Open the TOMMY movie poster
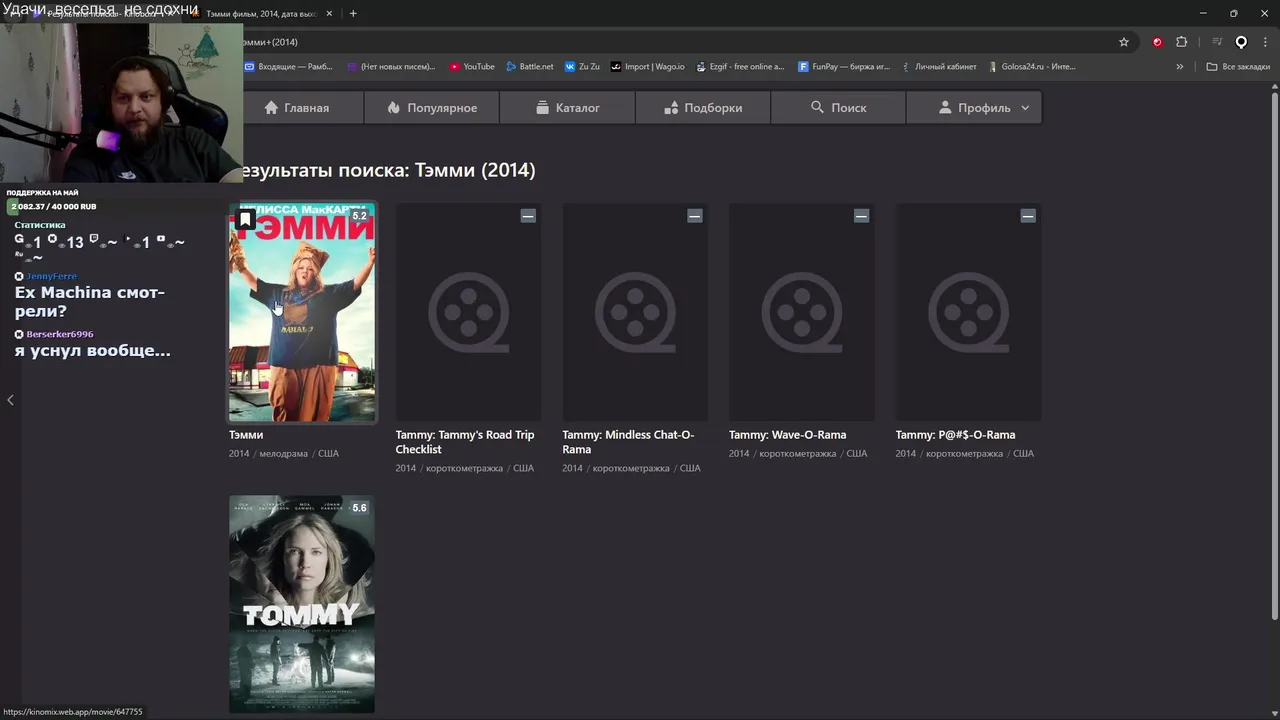Viewport: 1280px width, 720px height. [x=302, y=604]
